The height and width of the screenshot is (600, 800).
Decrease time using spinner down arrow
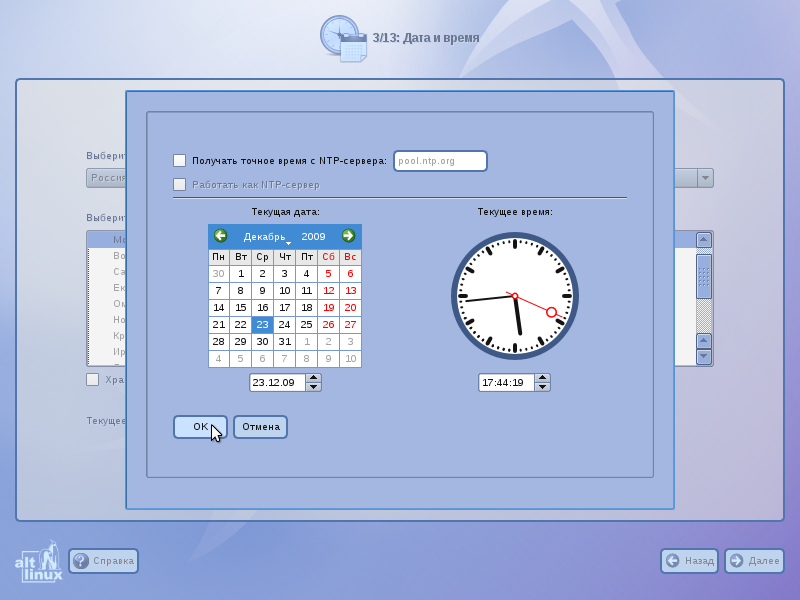coord(542,387)
